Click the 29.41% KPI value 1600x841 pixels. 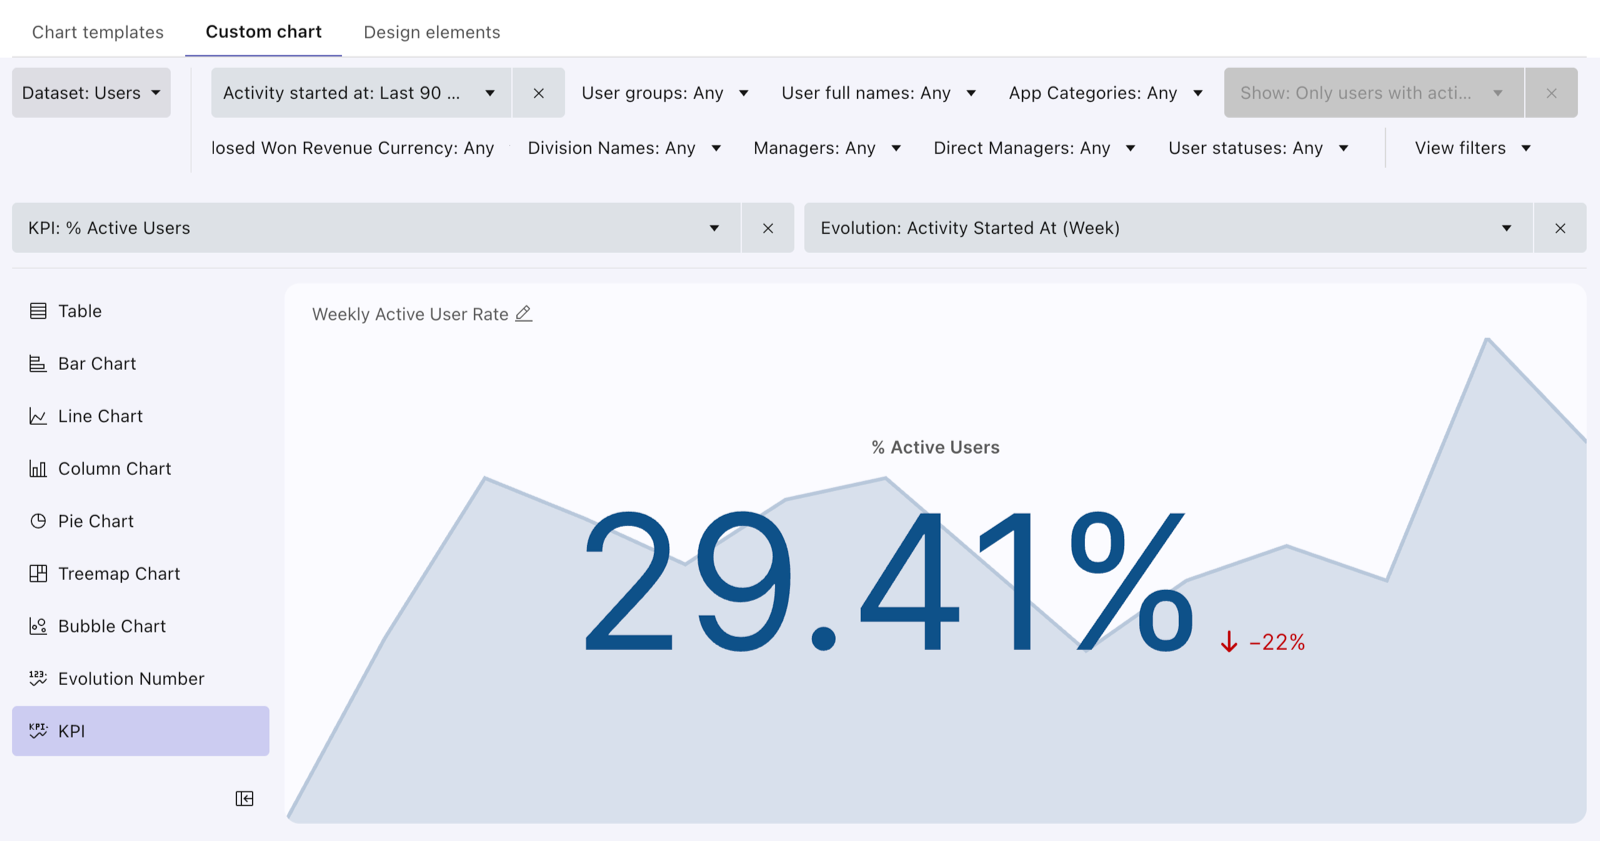[889, 581]
